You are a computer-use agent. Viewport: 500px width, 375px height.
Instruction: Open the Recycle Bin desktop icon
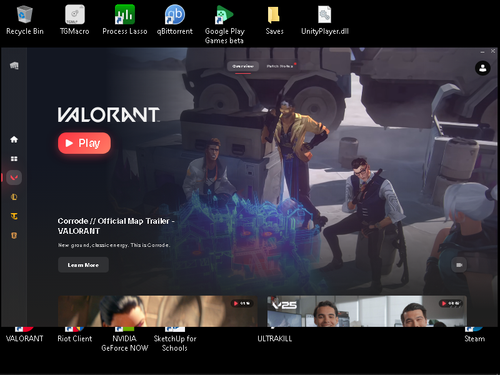[x=25, y=20]
